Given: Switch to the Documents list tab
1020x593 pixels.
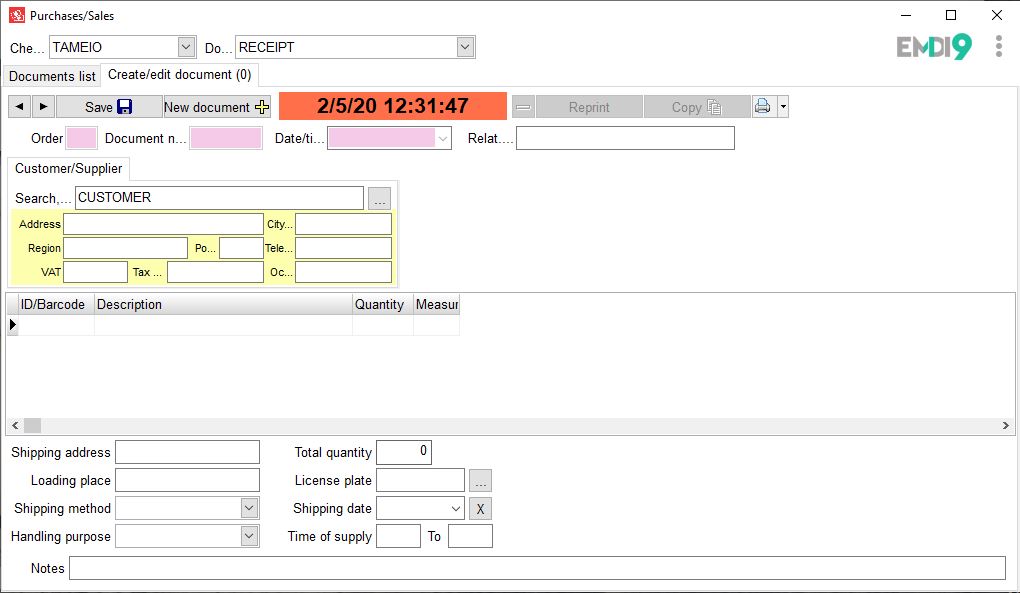Looking at the screenshot, I should [x=52, y=76].
